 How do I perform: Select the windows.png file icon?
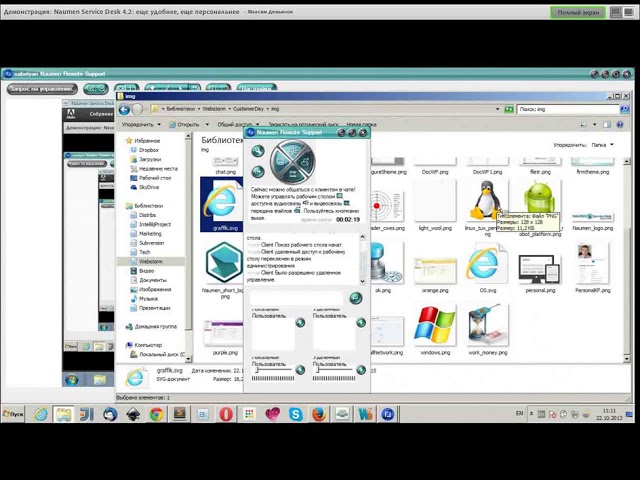435,328
